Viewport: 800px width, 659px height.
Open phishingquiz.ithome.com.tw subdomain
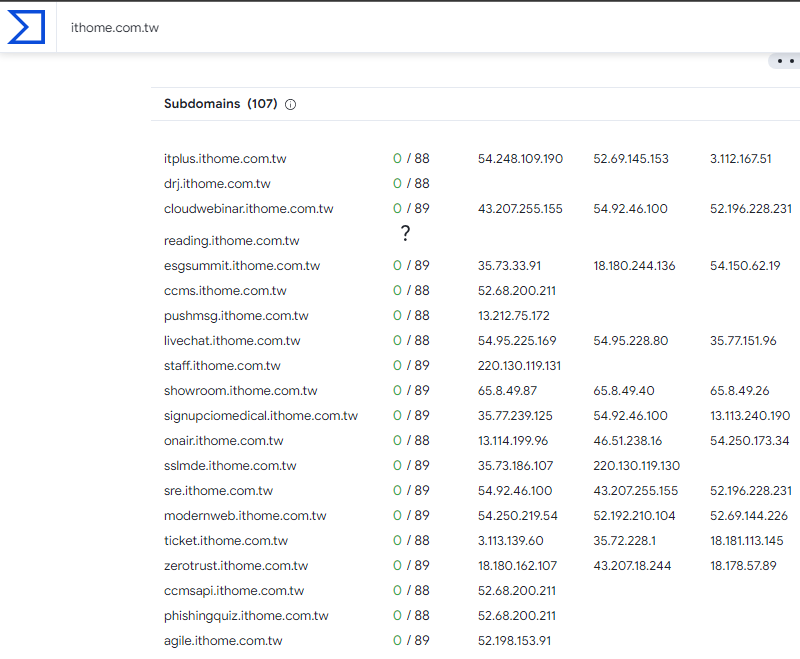point(246,616)
